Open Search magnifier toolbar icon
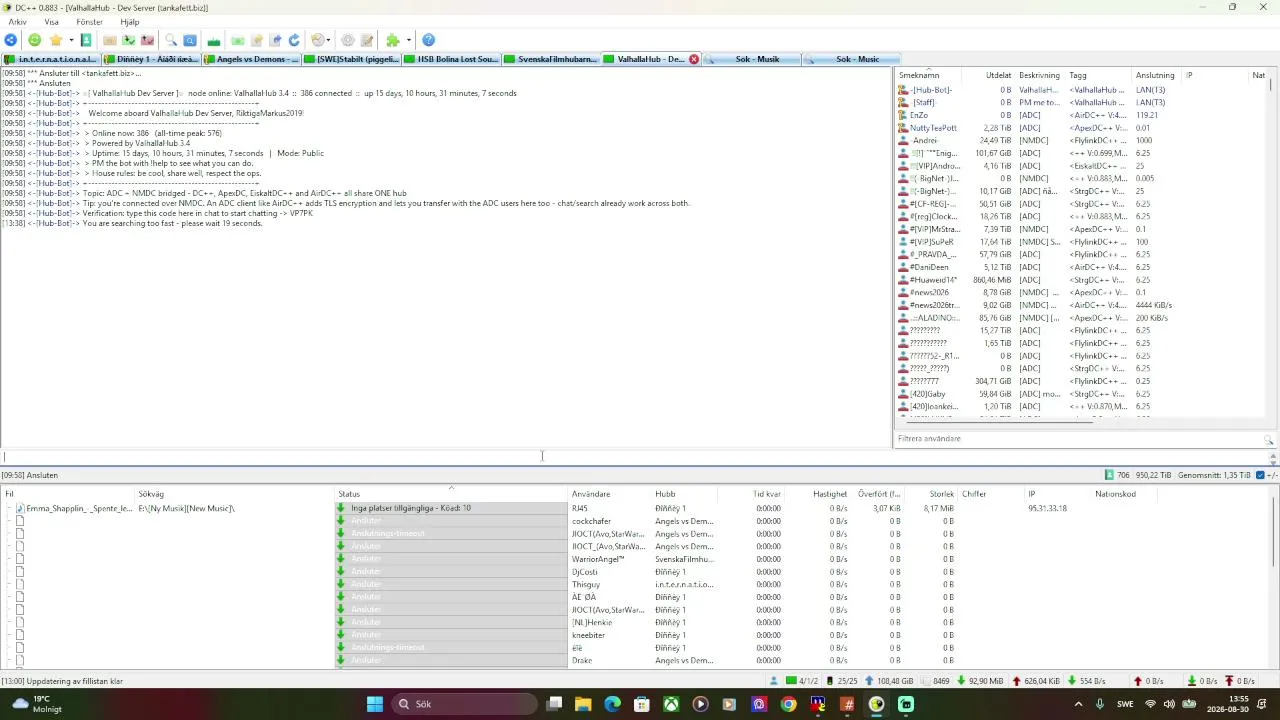Image resolution: width=1280 pixels, height=720 pixels. point(171,40)
